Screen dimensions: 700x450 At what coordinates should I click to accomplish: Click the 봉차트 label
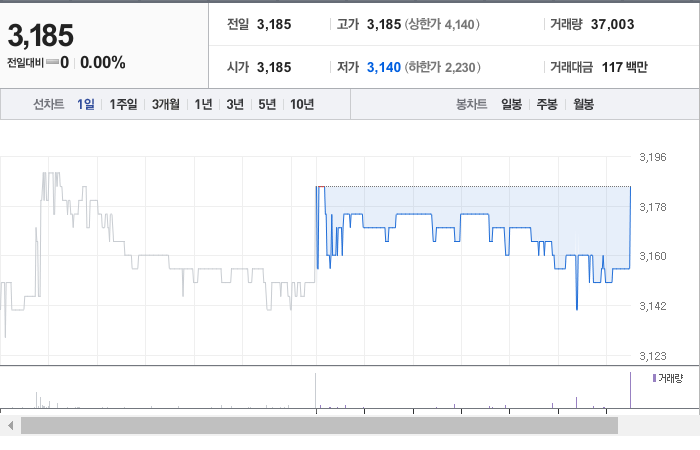click(x=471, y=104)
